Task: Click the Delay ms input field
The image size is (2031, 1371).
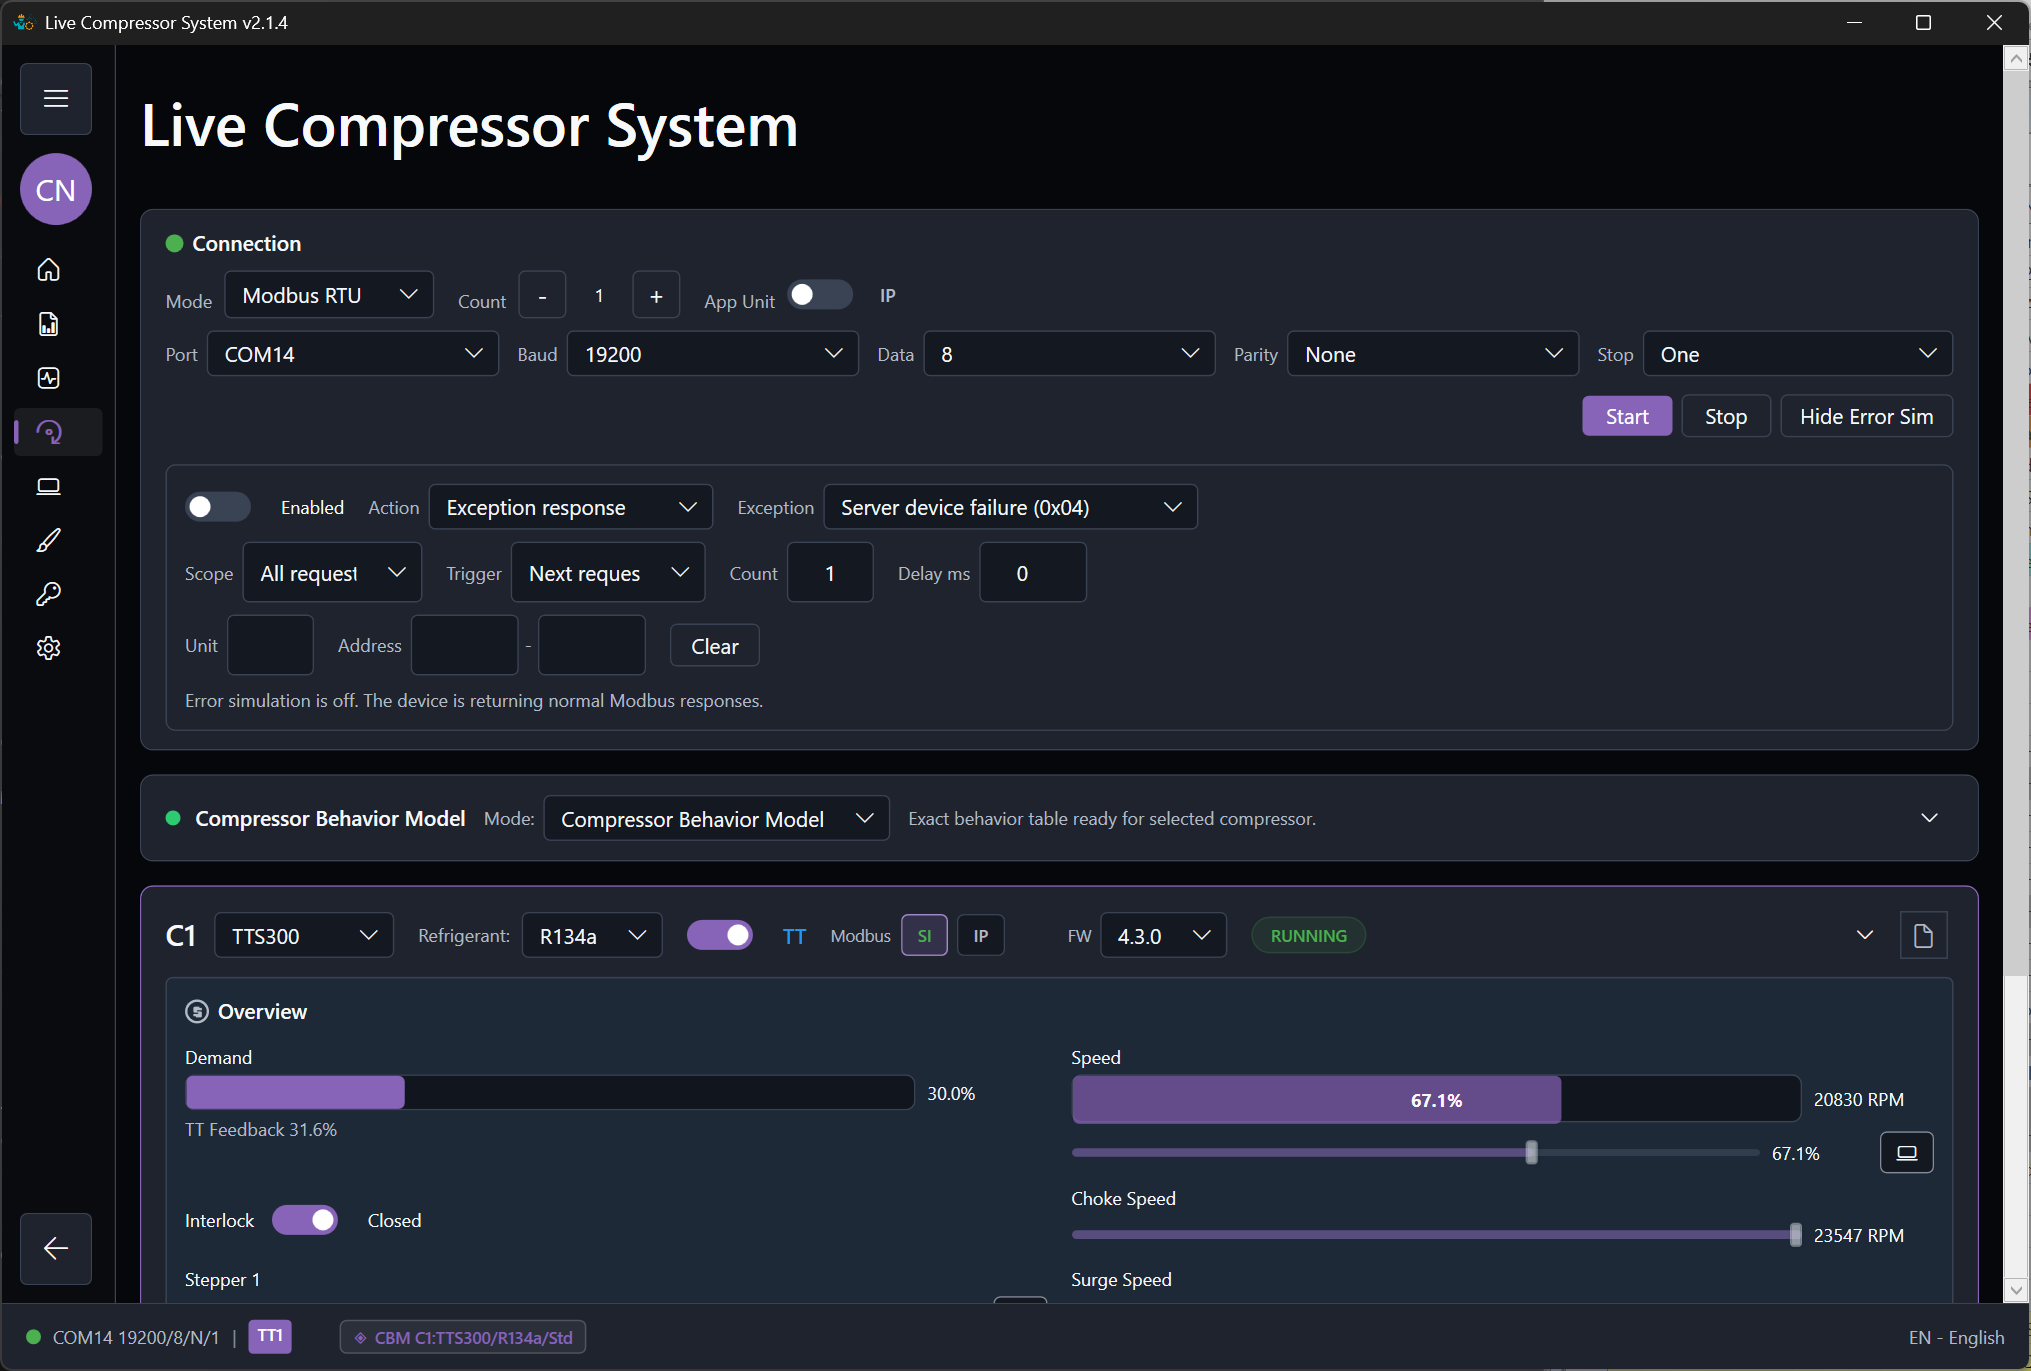Action: pos(1033,573)
